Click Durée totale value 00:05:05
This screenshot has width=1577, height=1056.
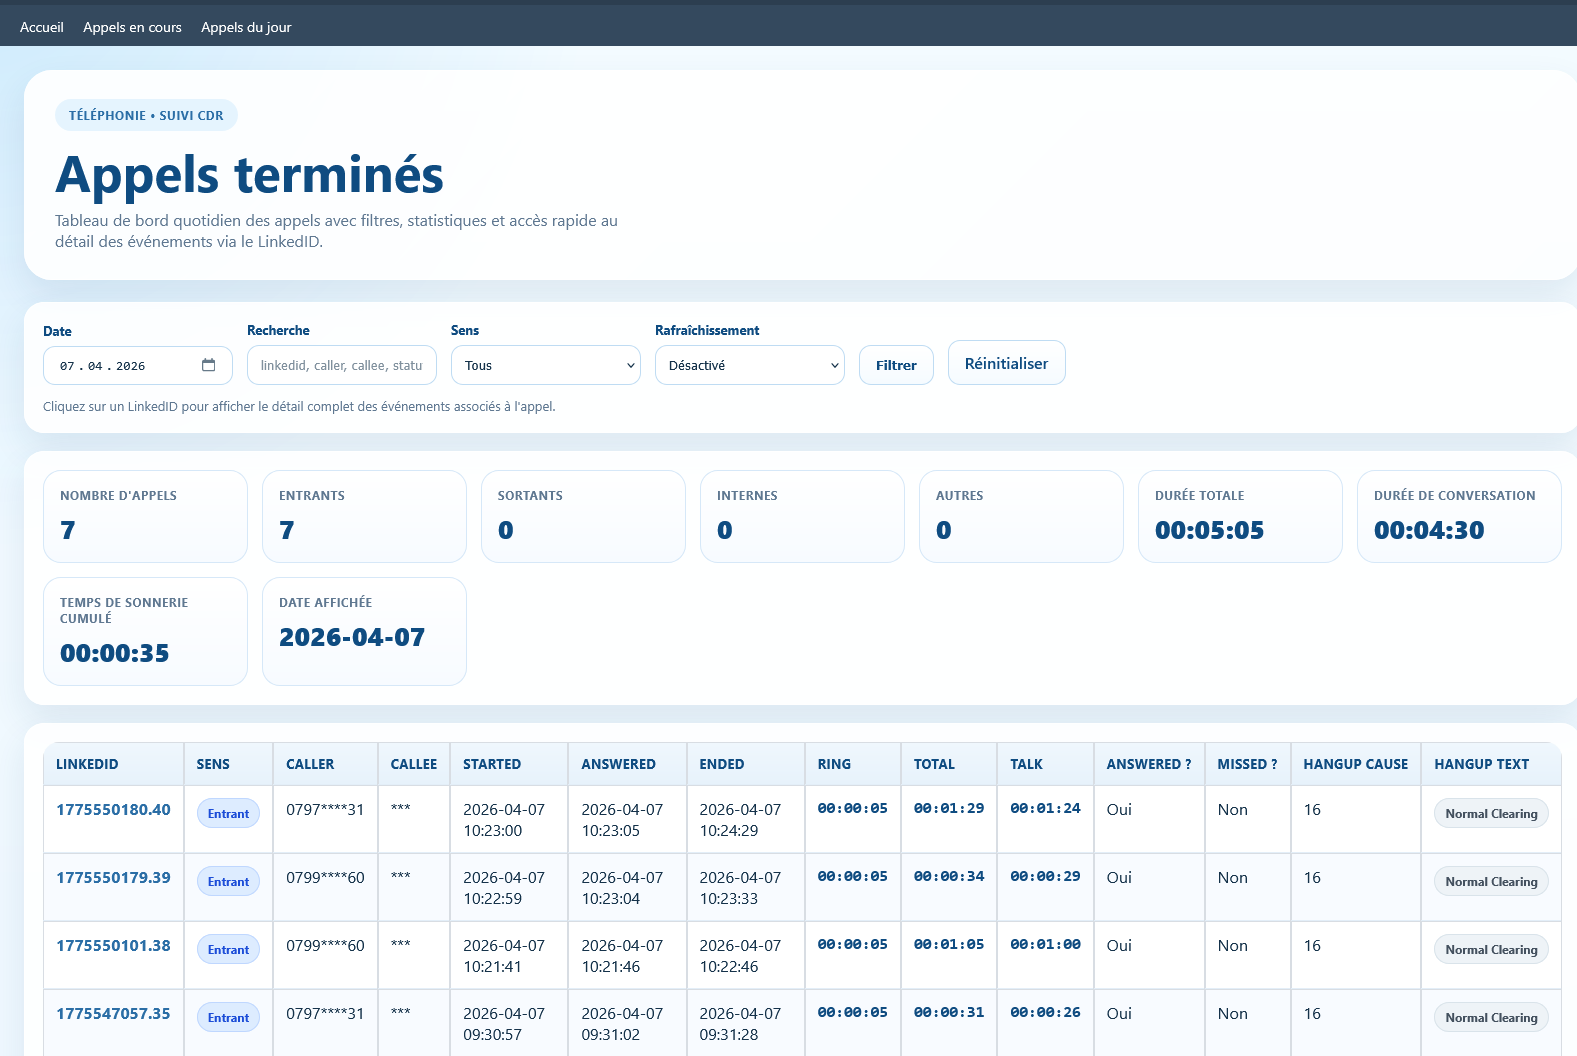pos(1209,530)
